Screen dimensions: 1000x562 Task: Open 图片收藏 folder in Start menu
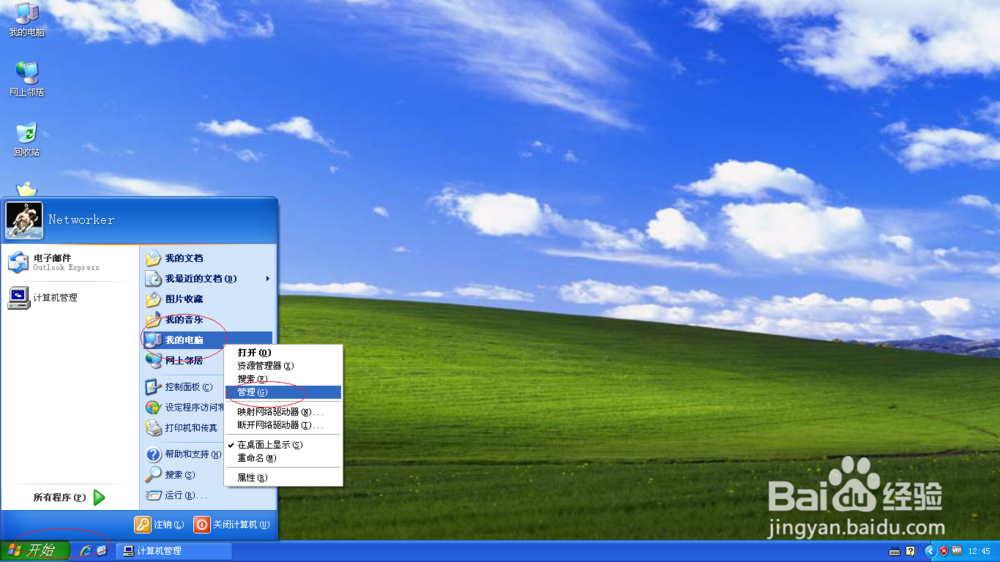(208, 299)
